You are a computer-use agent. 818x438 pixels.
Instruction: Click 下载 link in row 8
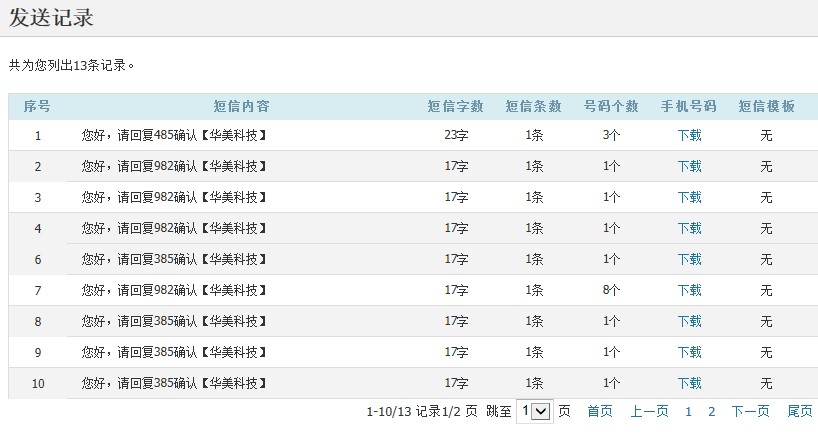(689, 322)
